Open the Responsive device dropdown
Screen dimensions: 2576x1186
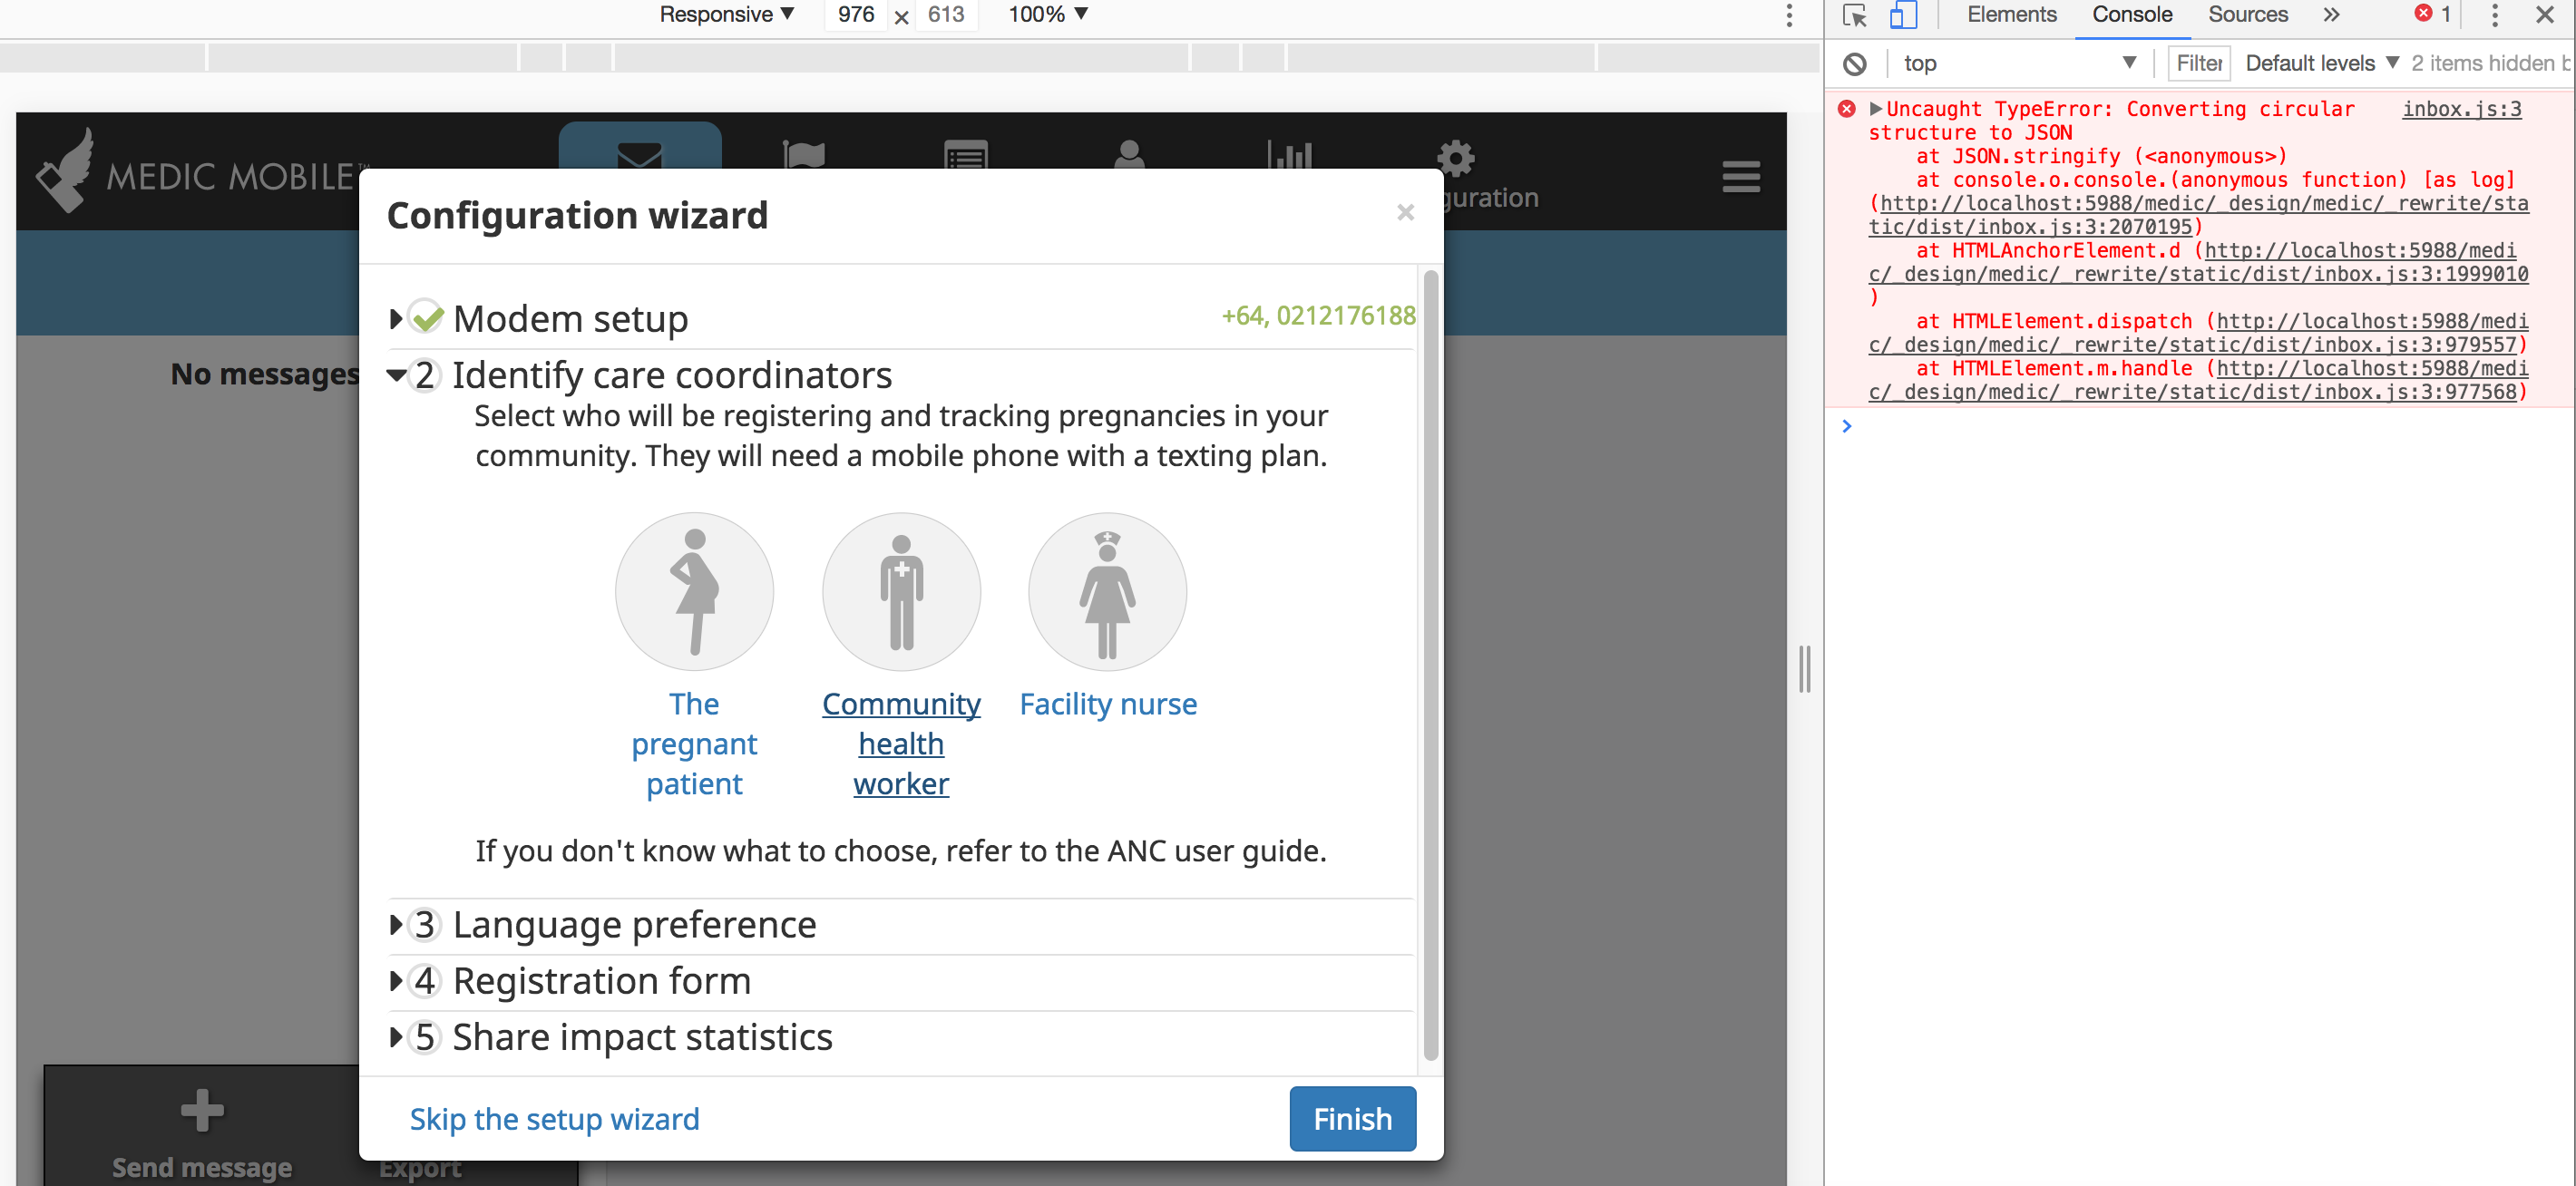coord(726,14)
